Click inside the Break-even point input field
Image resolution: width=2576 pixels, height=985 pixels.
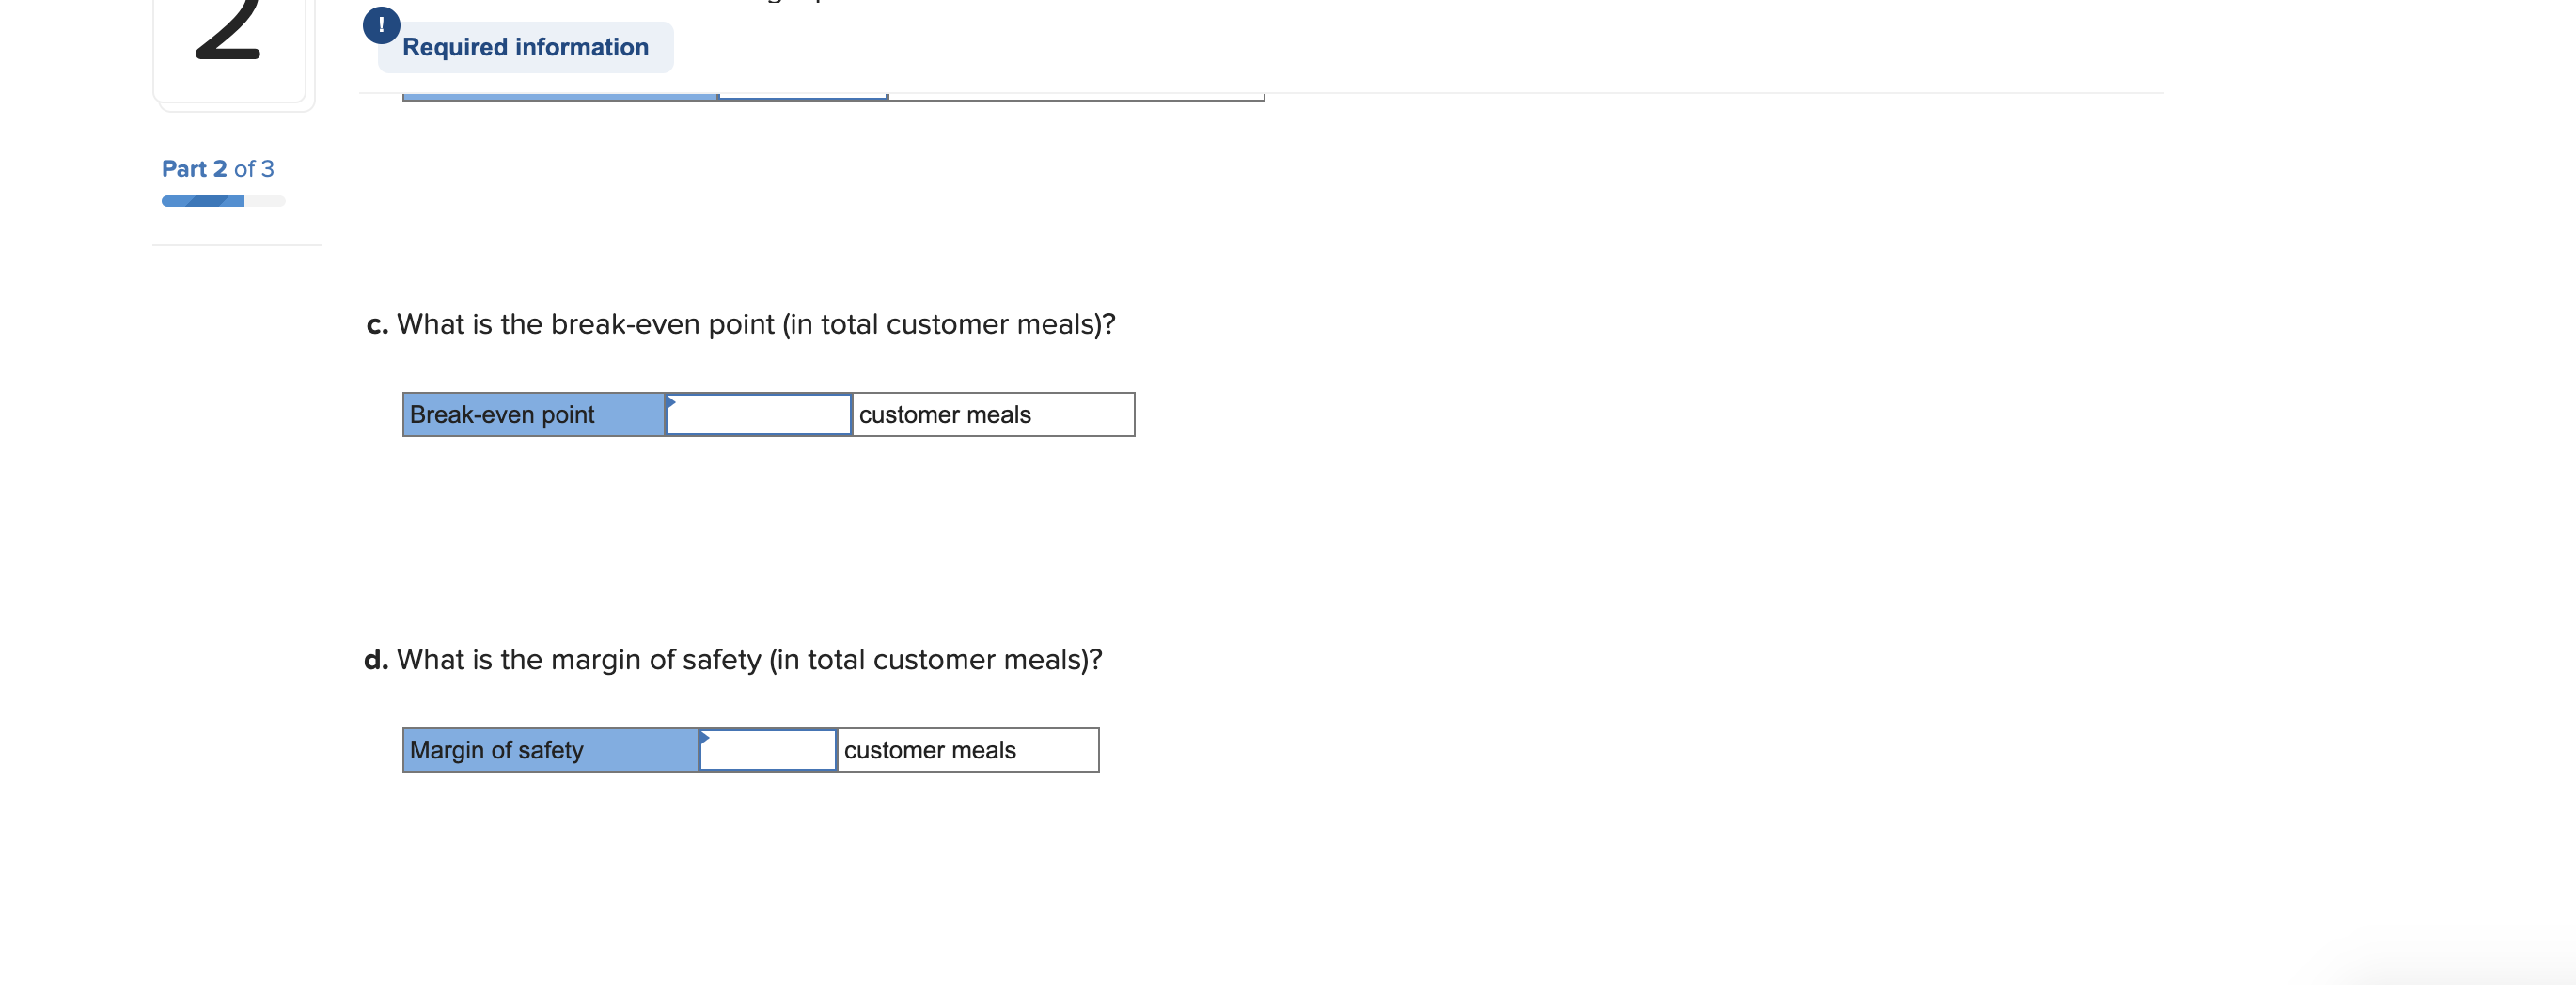click(x=757, y=414)
